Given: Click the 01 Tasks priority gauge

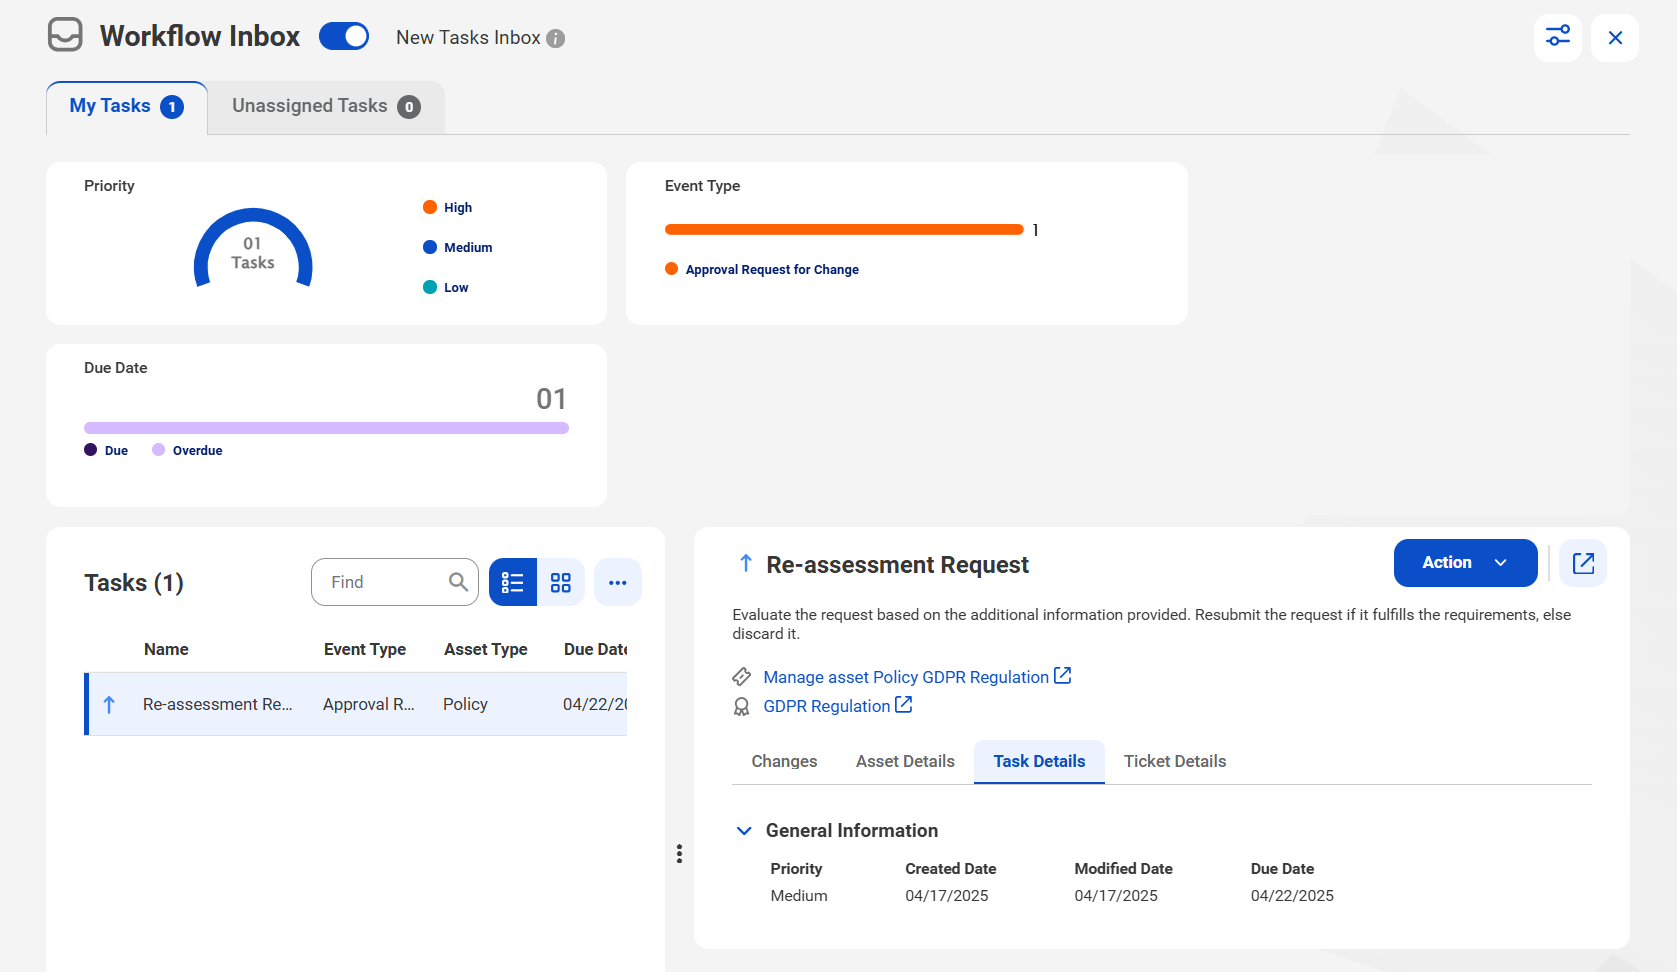Looking at the screenshot, I should point(253,250).
